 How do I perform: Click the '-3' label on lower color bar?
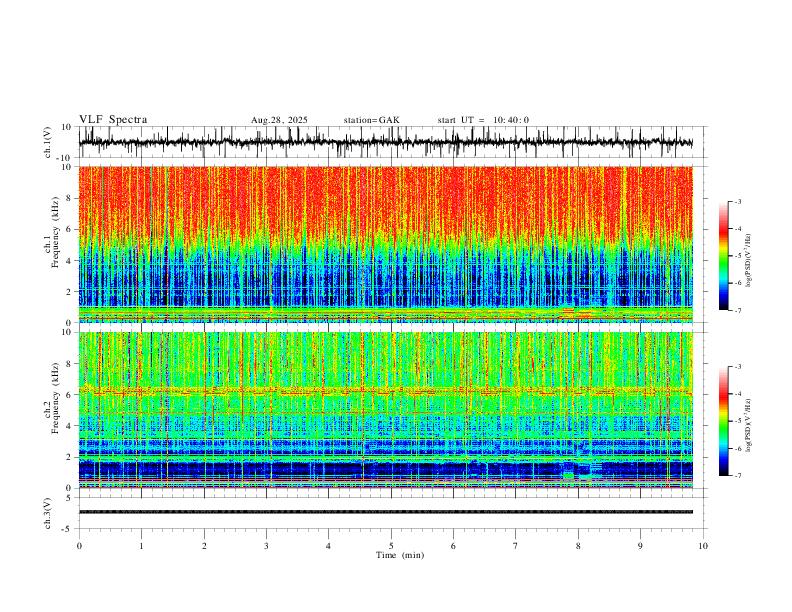pyautogui.click(x=738, y=367)
